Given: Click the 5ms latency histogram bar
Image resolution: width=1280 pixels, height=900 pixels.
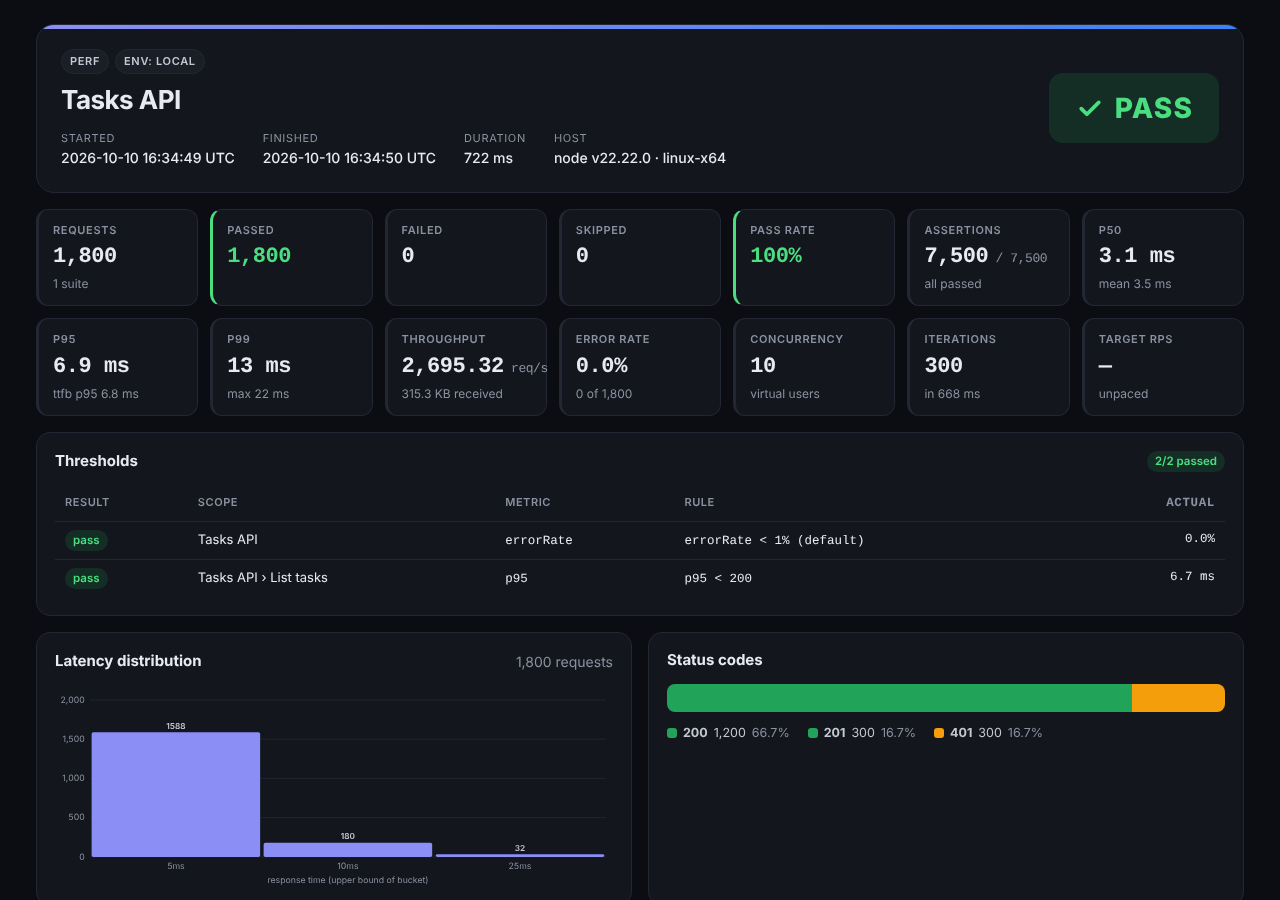Looking at the screenshot, I should (176, 794).
